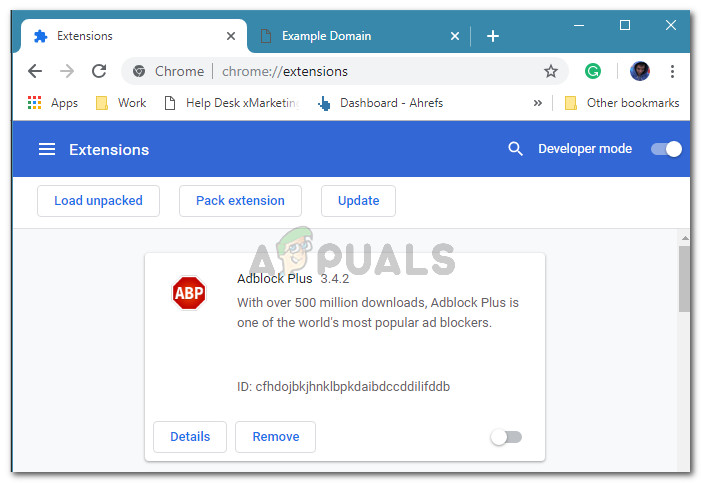Search extensions with the magnifier icon
Image resolution: width=701 pixels, height=483 pixels.
pos(515,148)
